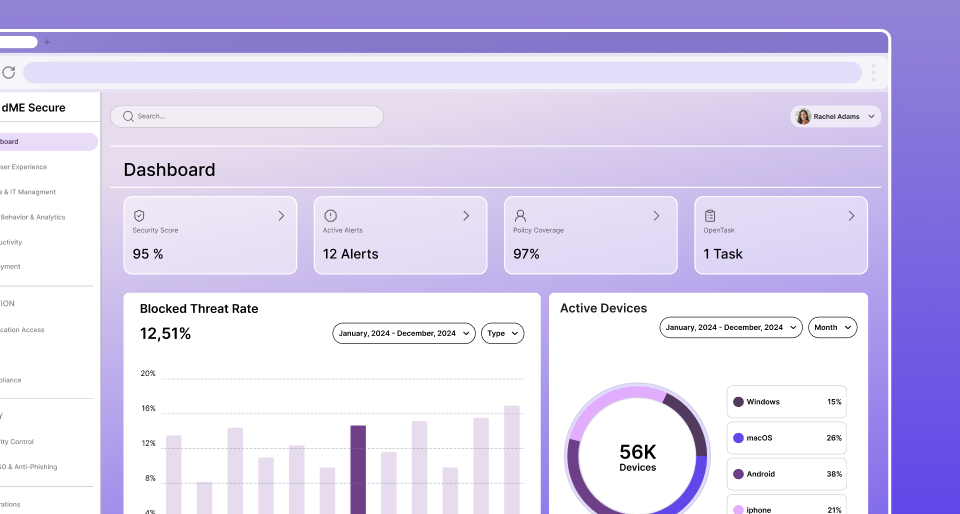
Task: Focus the Search field
Action: (x=247, y=116)
